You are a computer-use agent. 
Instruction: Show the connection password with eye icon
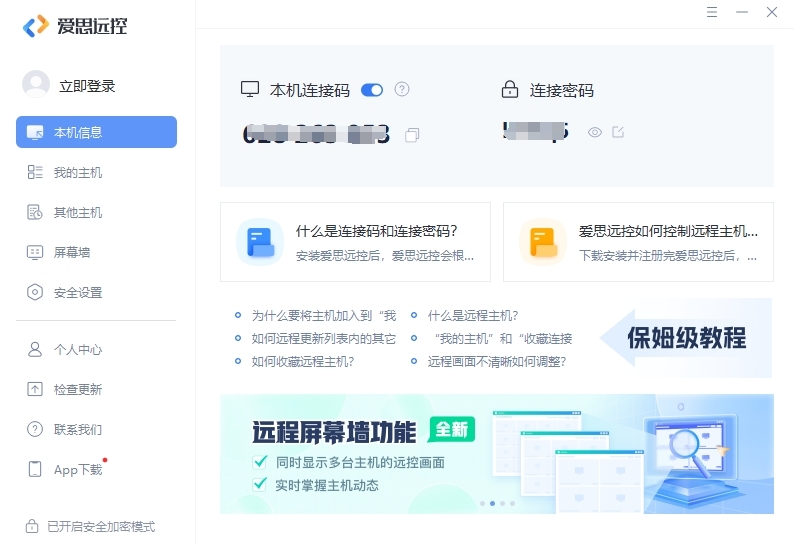click(x=595, y=132)
